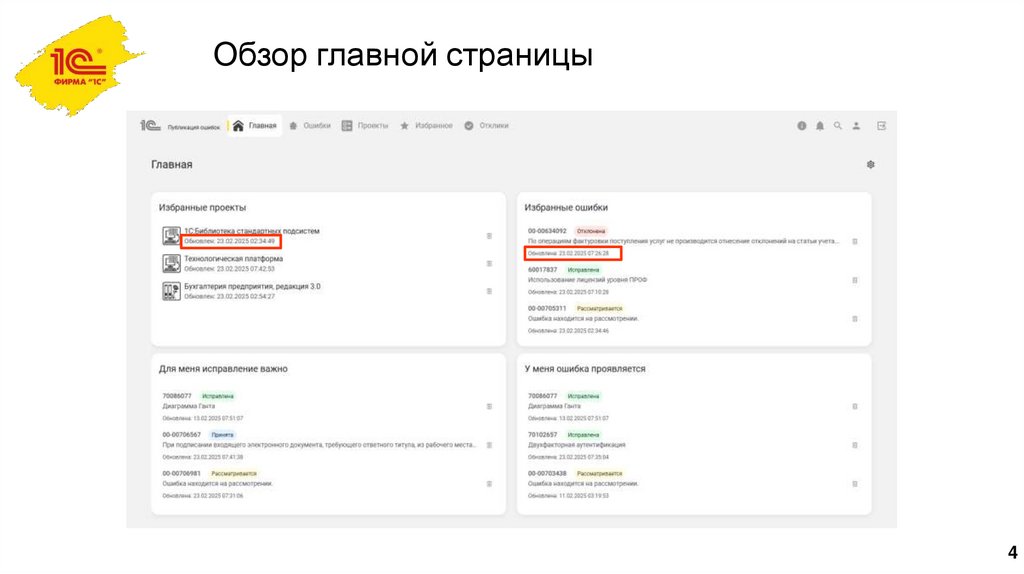Click the У меня ошибка проявляется heading
The image size is (1024, 574).
pos(585,369)
